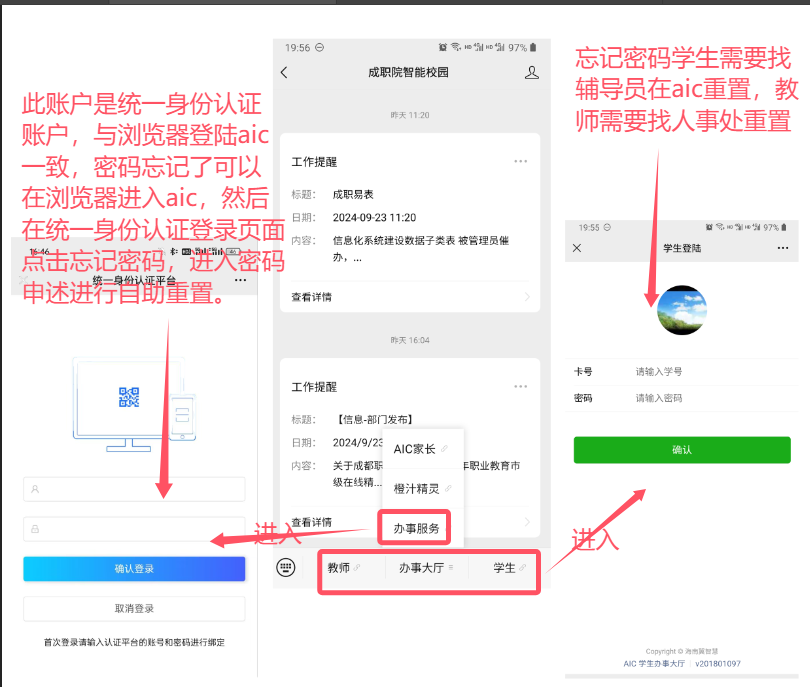Open the account profile icon in chat header
Screen dimensions: 810x687
(531, 72)
